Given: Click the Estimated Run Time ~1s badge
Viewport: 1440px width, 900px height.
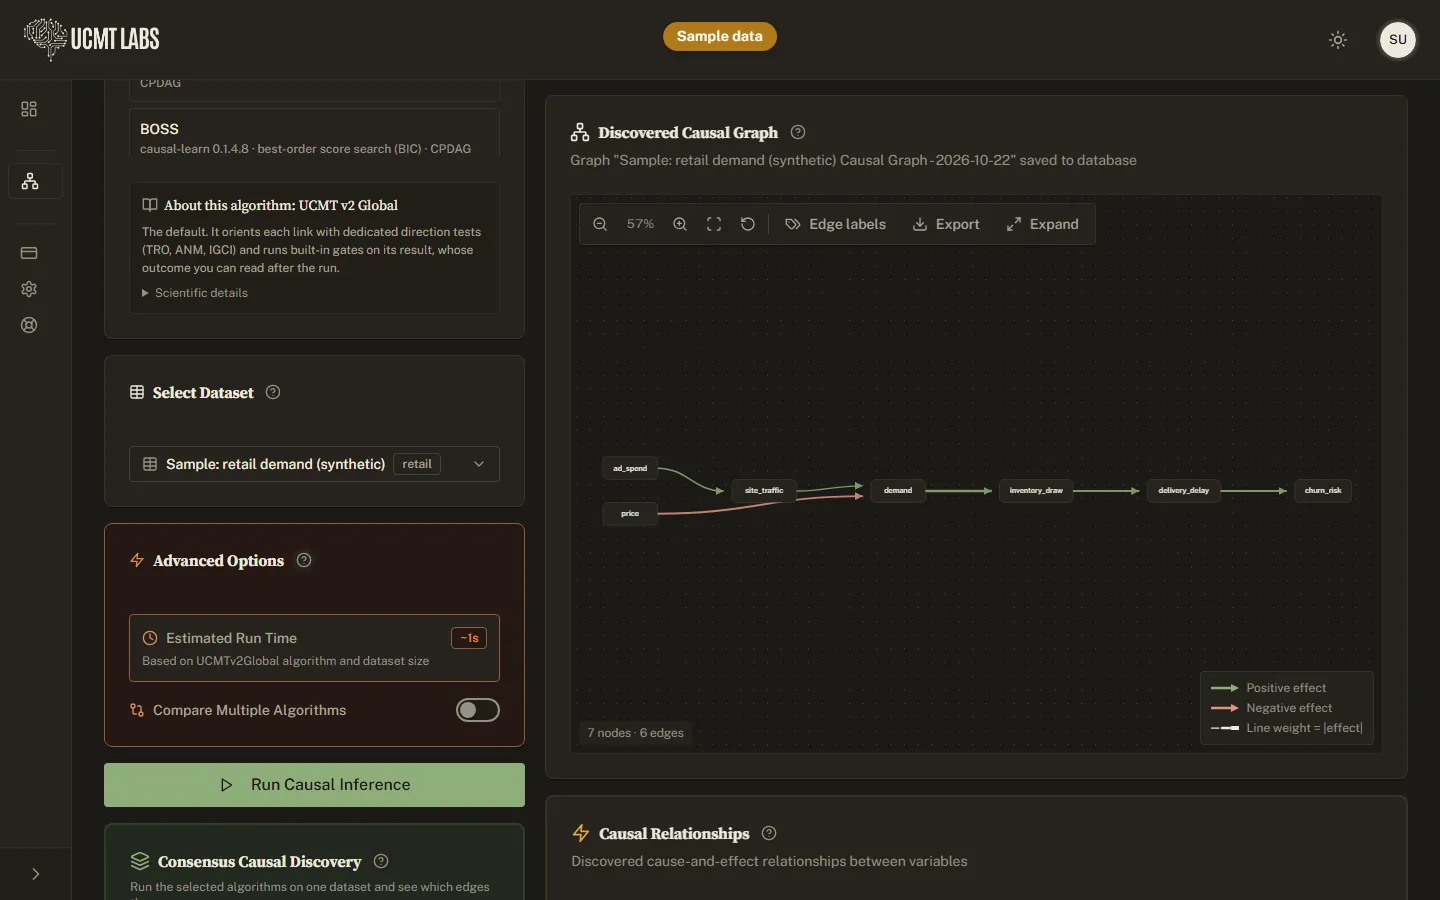Looking at the screenshot, I should pos(469,638).
